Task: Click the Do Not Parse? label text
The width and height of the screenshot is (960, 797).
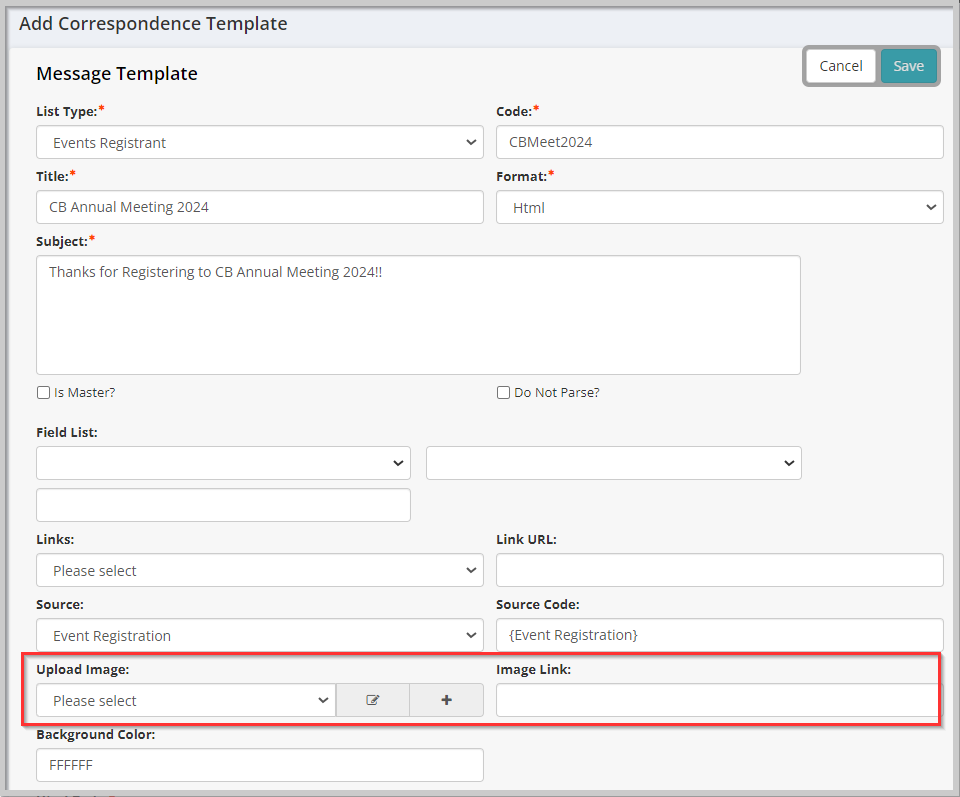Action: pyautogui.click(x=557, y=392)
